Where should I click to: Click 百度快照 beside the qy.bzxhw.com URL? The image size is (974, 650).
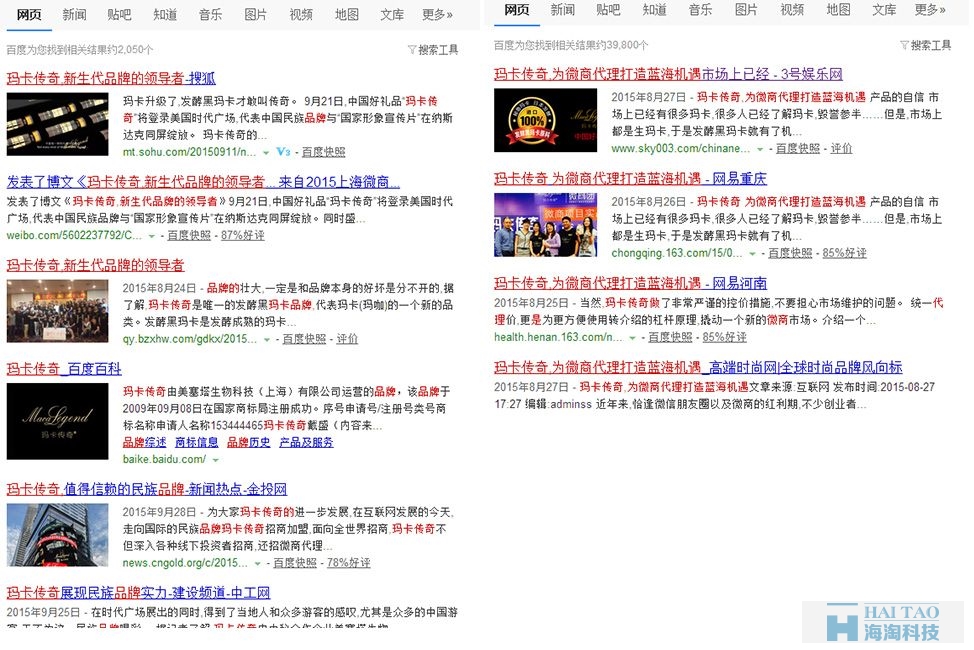coord(304,339)
